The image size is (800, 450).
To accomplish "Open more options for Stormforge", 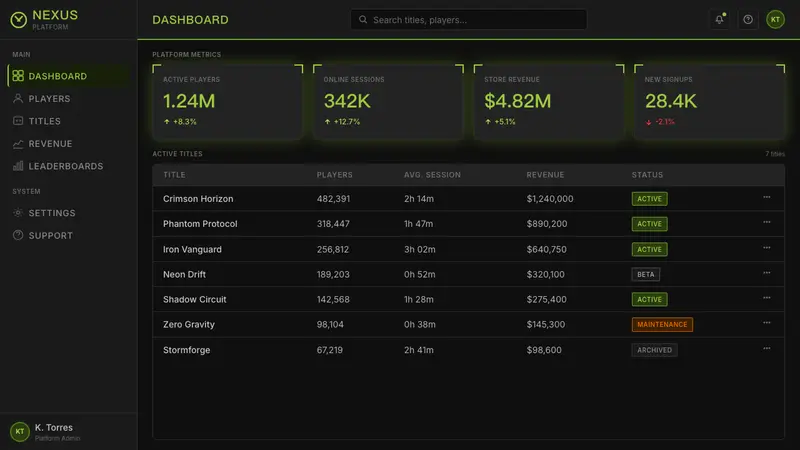I will (766, 348).
